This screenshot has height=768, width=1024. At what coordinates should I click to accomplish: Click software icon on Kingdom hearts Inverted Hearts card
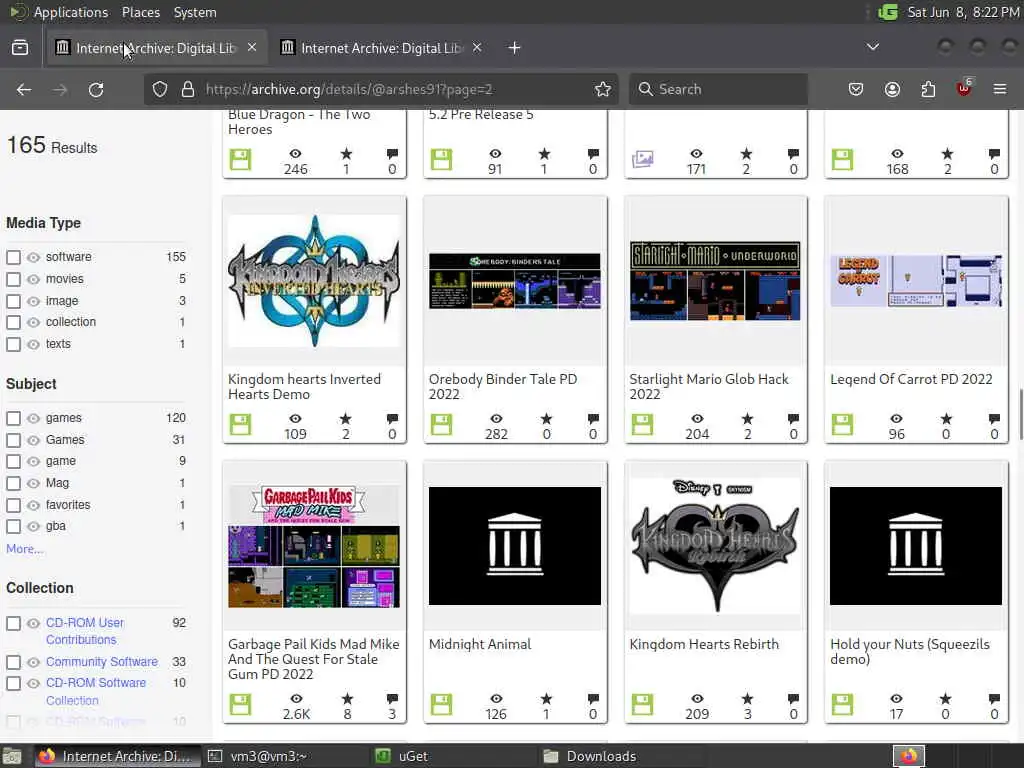[240, 424]
